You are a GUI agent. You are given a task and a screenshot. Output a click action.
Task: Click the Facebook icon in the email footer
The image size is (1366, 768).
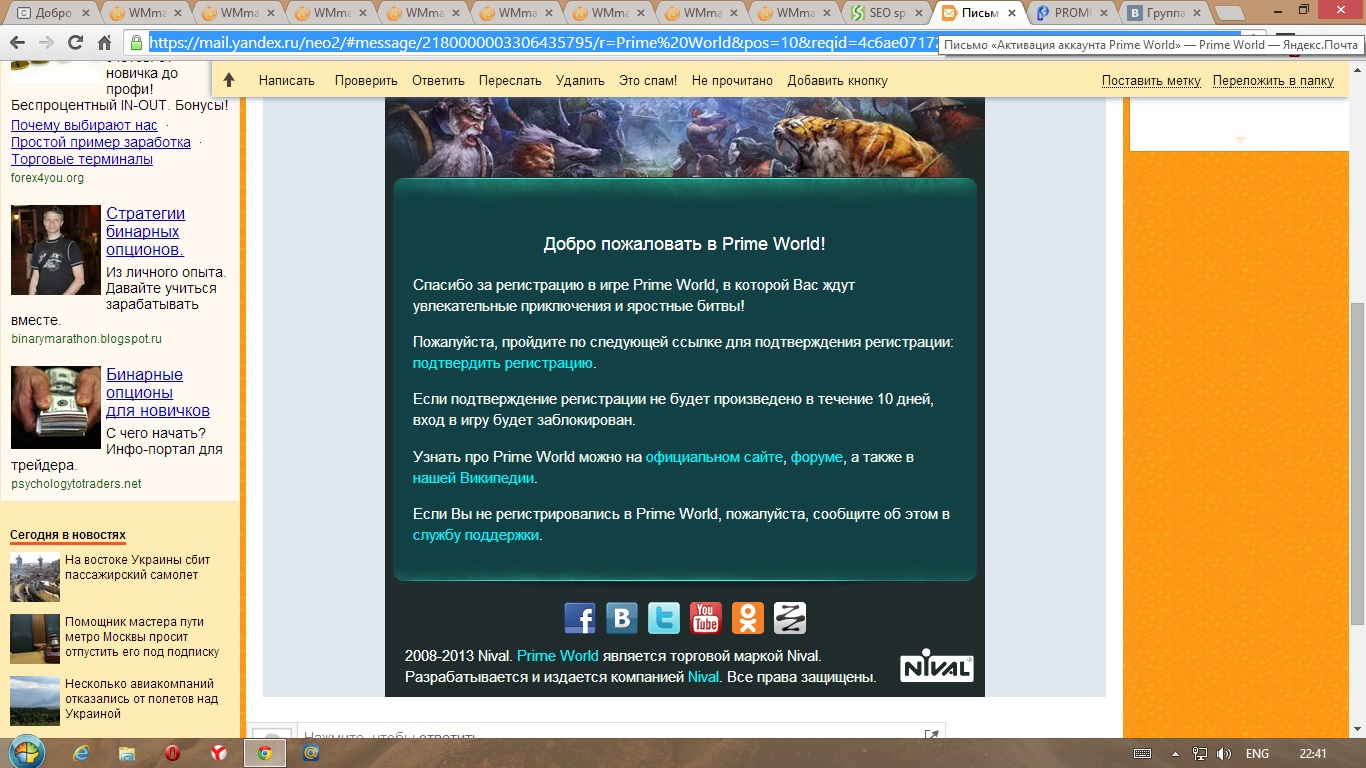pyautogui.click(x=580, y=618)
